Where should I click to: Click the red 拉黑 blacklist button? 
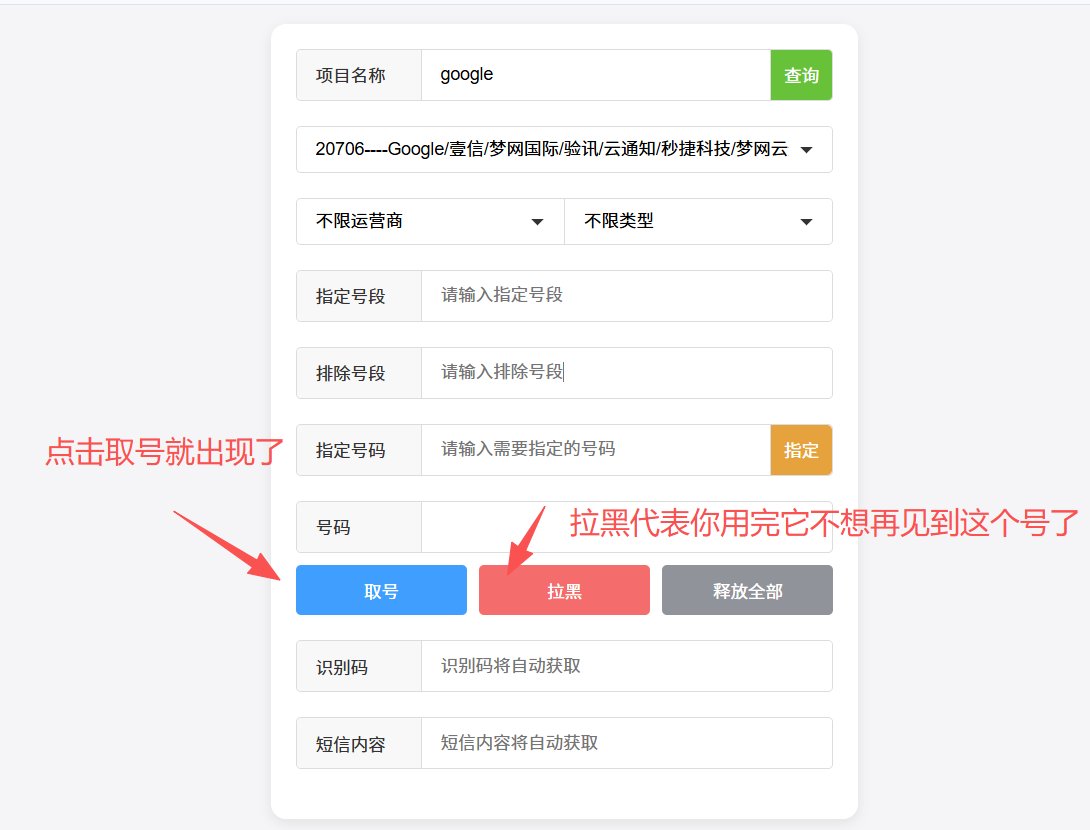click(564, 589)
